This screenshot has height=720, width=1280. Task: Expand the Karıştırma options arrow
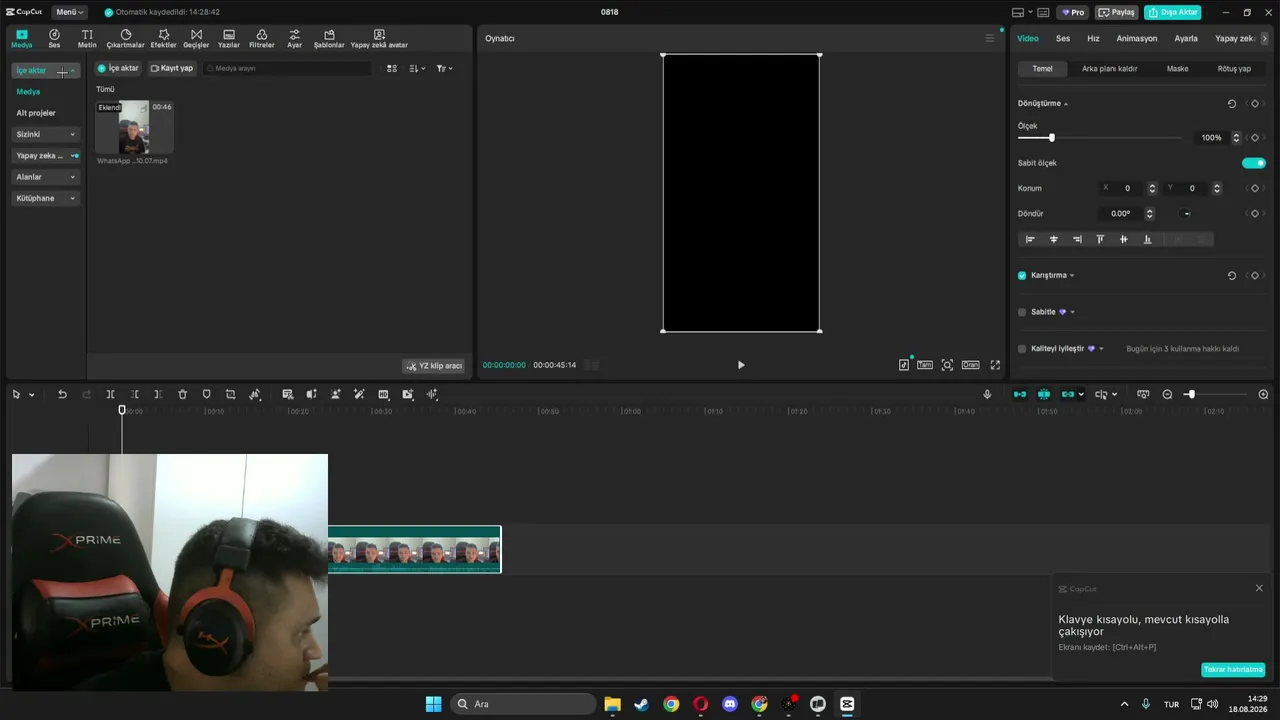pyautogui.click(x=1072, y=275)
